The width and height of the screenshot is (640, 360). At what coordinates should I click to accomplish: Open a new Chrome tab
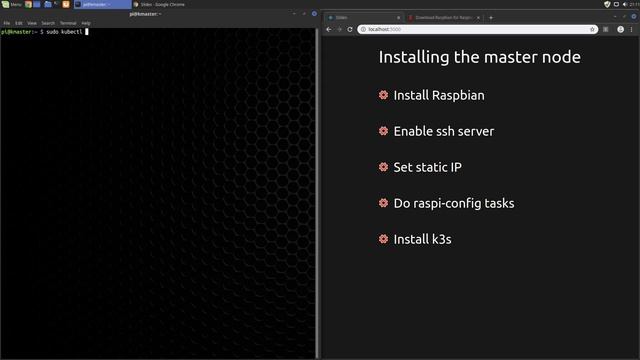491,18
